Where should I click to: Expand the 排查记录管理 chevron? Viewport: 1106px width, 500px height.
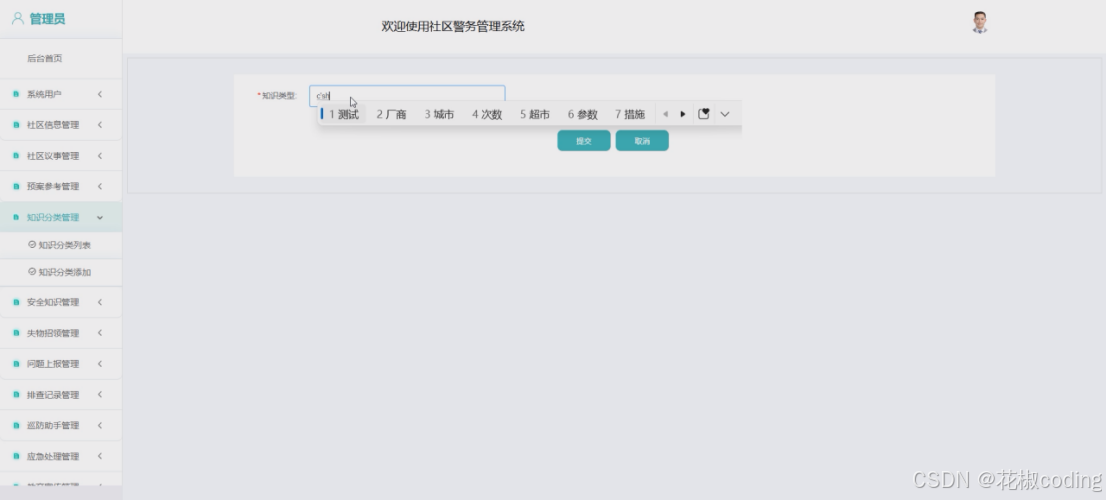tap(100, 395)
